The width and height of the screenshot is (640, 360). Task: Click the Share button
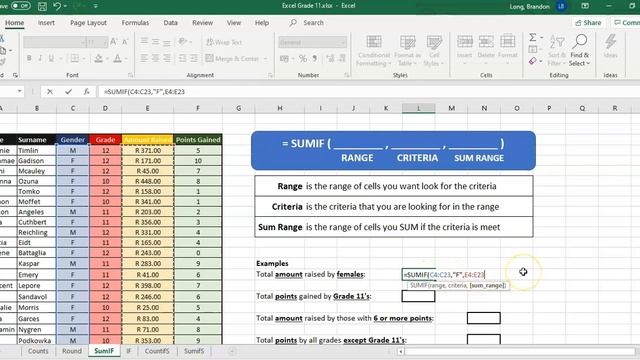[588, 23]
